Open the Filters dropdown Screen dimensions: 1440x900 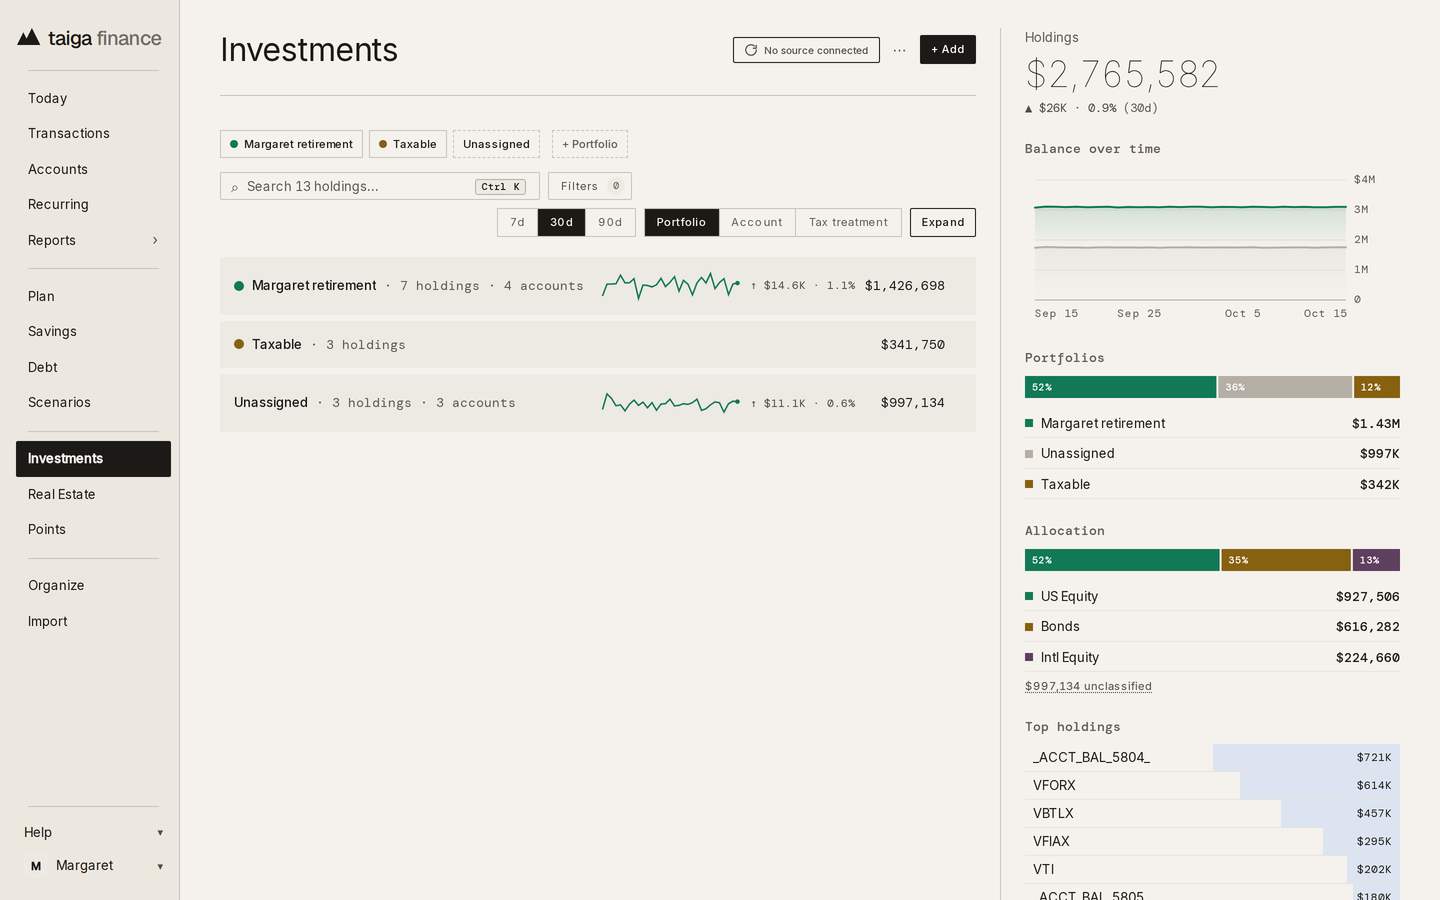click(590, 186)
